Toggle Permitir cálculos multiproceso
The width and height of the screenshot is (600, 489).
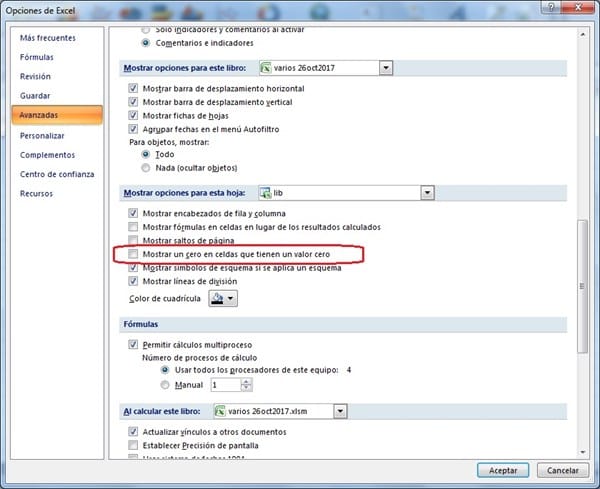point(133,345)
